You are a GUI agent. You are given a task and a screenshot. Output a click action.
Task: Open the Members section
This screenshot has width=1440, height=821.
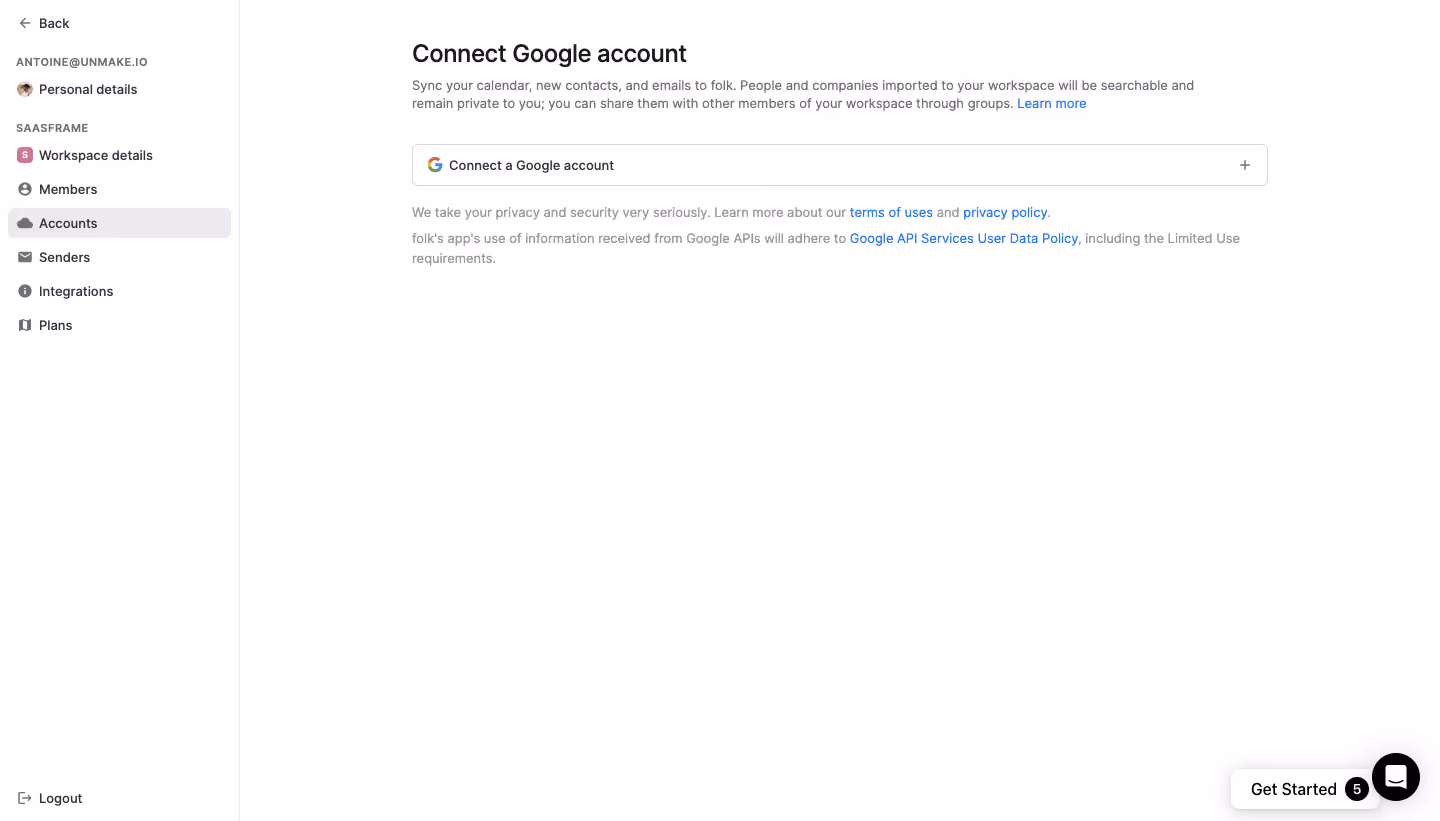click(x=119, y=189)
